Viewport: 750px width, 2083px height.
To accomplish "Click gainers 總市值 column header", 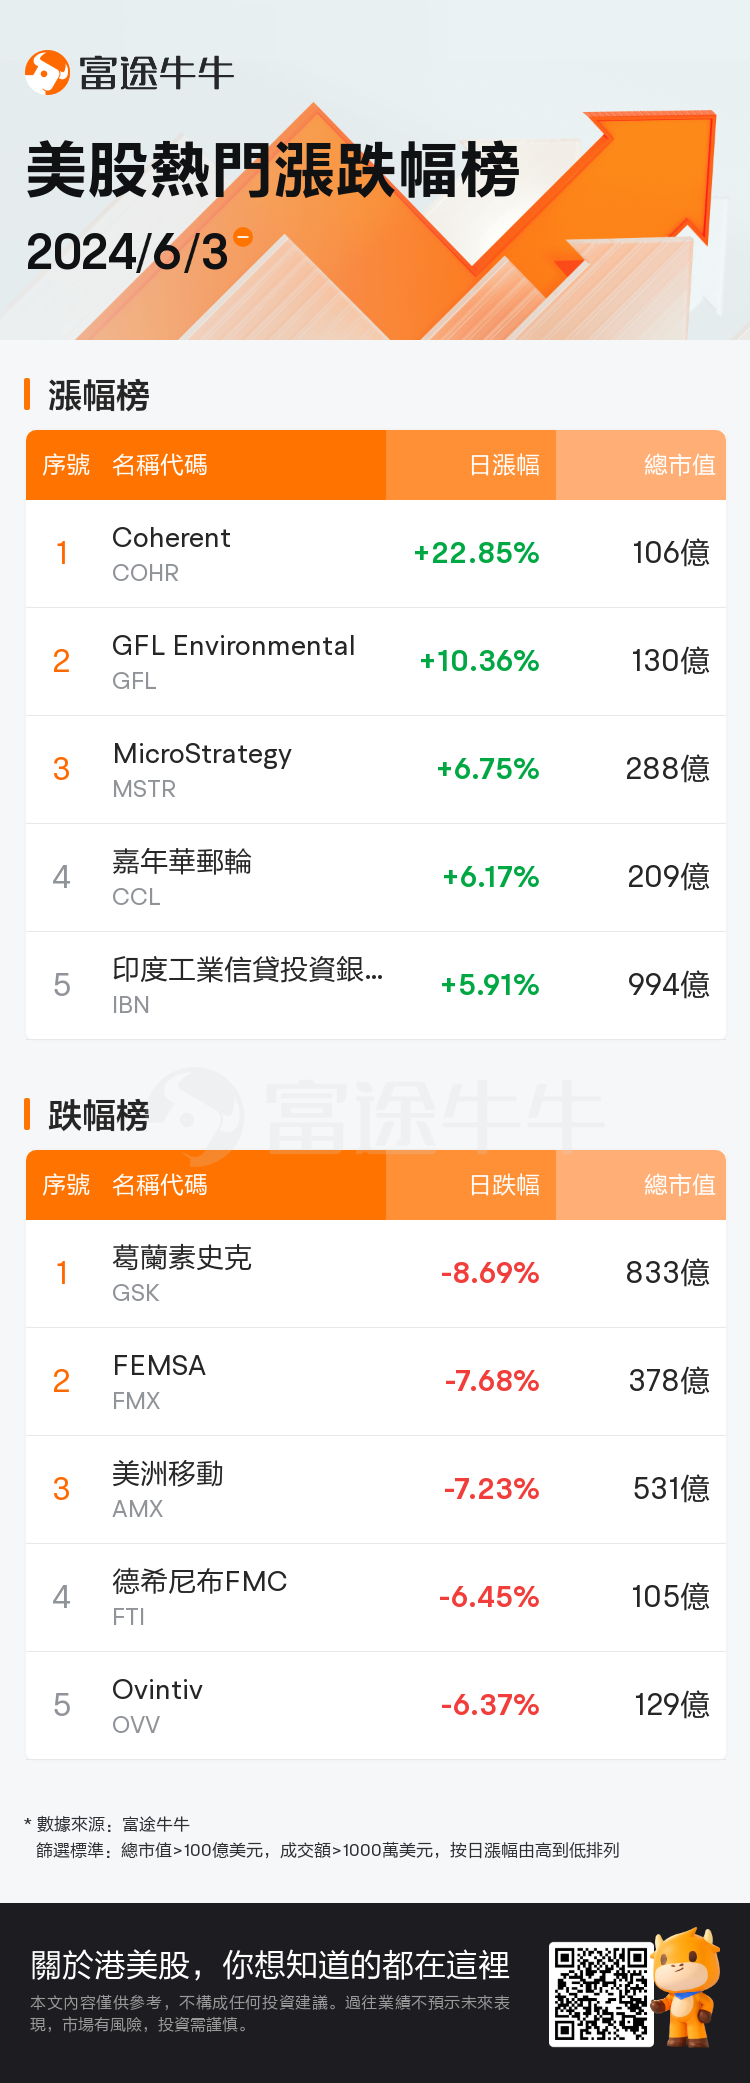I will coord(679,465).
